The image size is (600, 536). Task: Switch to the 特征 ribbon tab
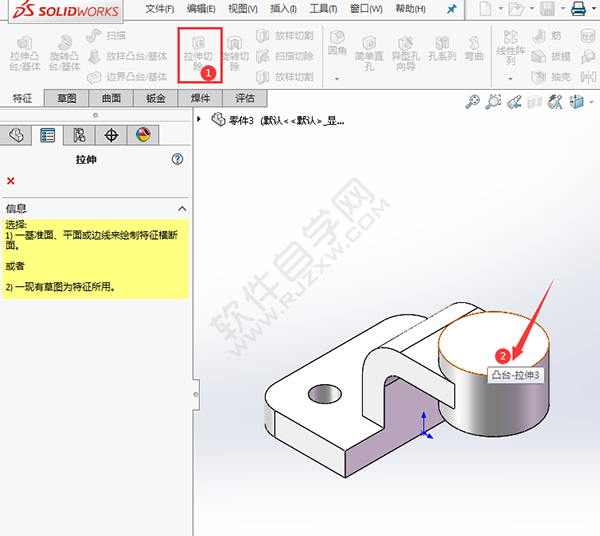(x=22, y=98)
